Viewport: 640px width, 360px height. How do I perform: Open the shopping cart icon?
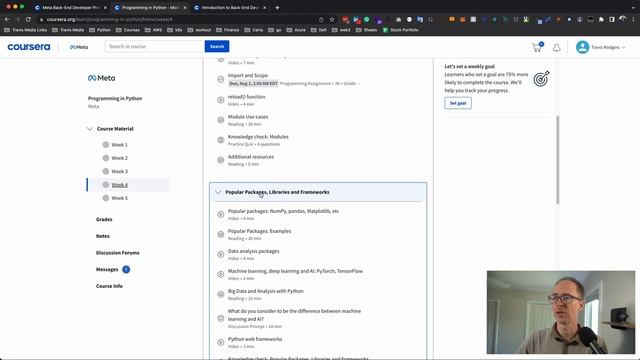click(537, 48)
